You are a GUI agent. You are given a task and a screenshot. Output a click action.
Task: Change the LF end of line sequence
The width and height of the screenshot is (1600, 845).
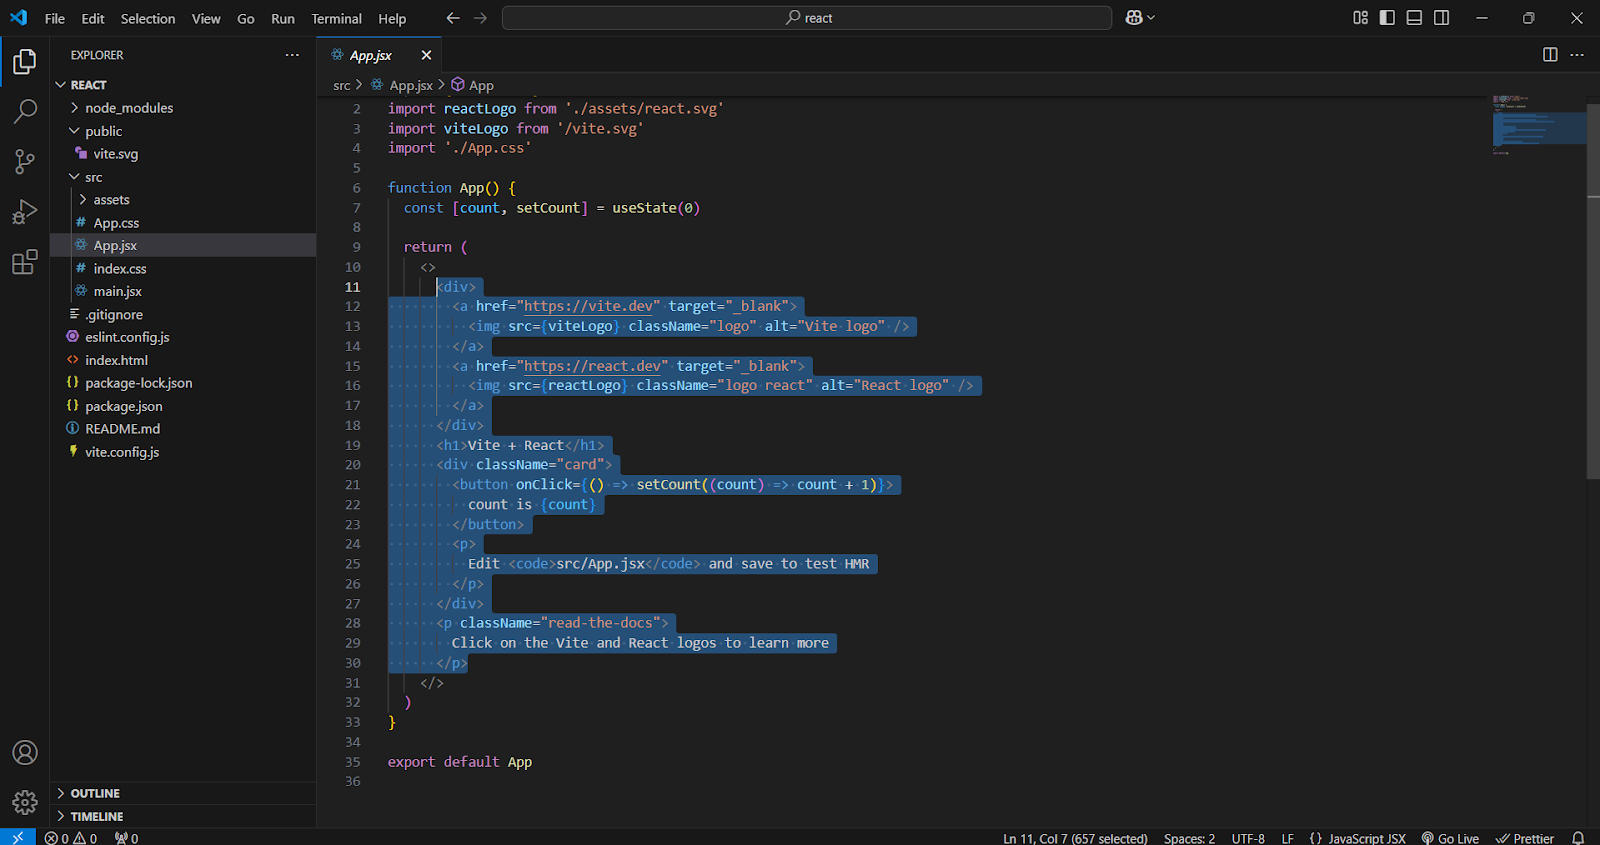[1287, 838]
